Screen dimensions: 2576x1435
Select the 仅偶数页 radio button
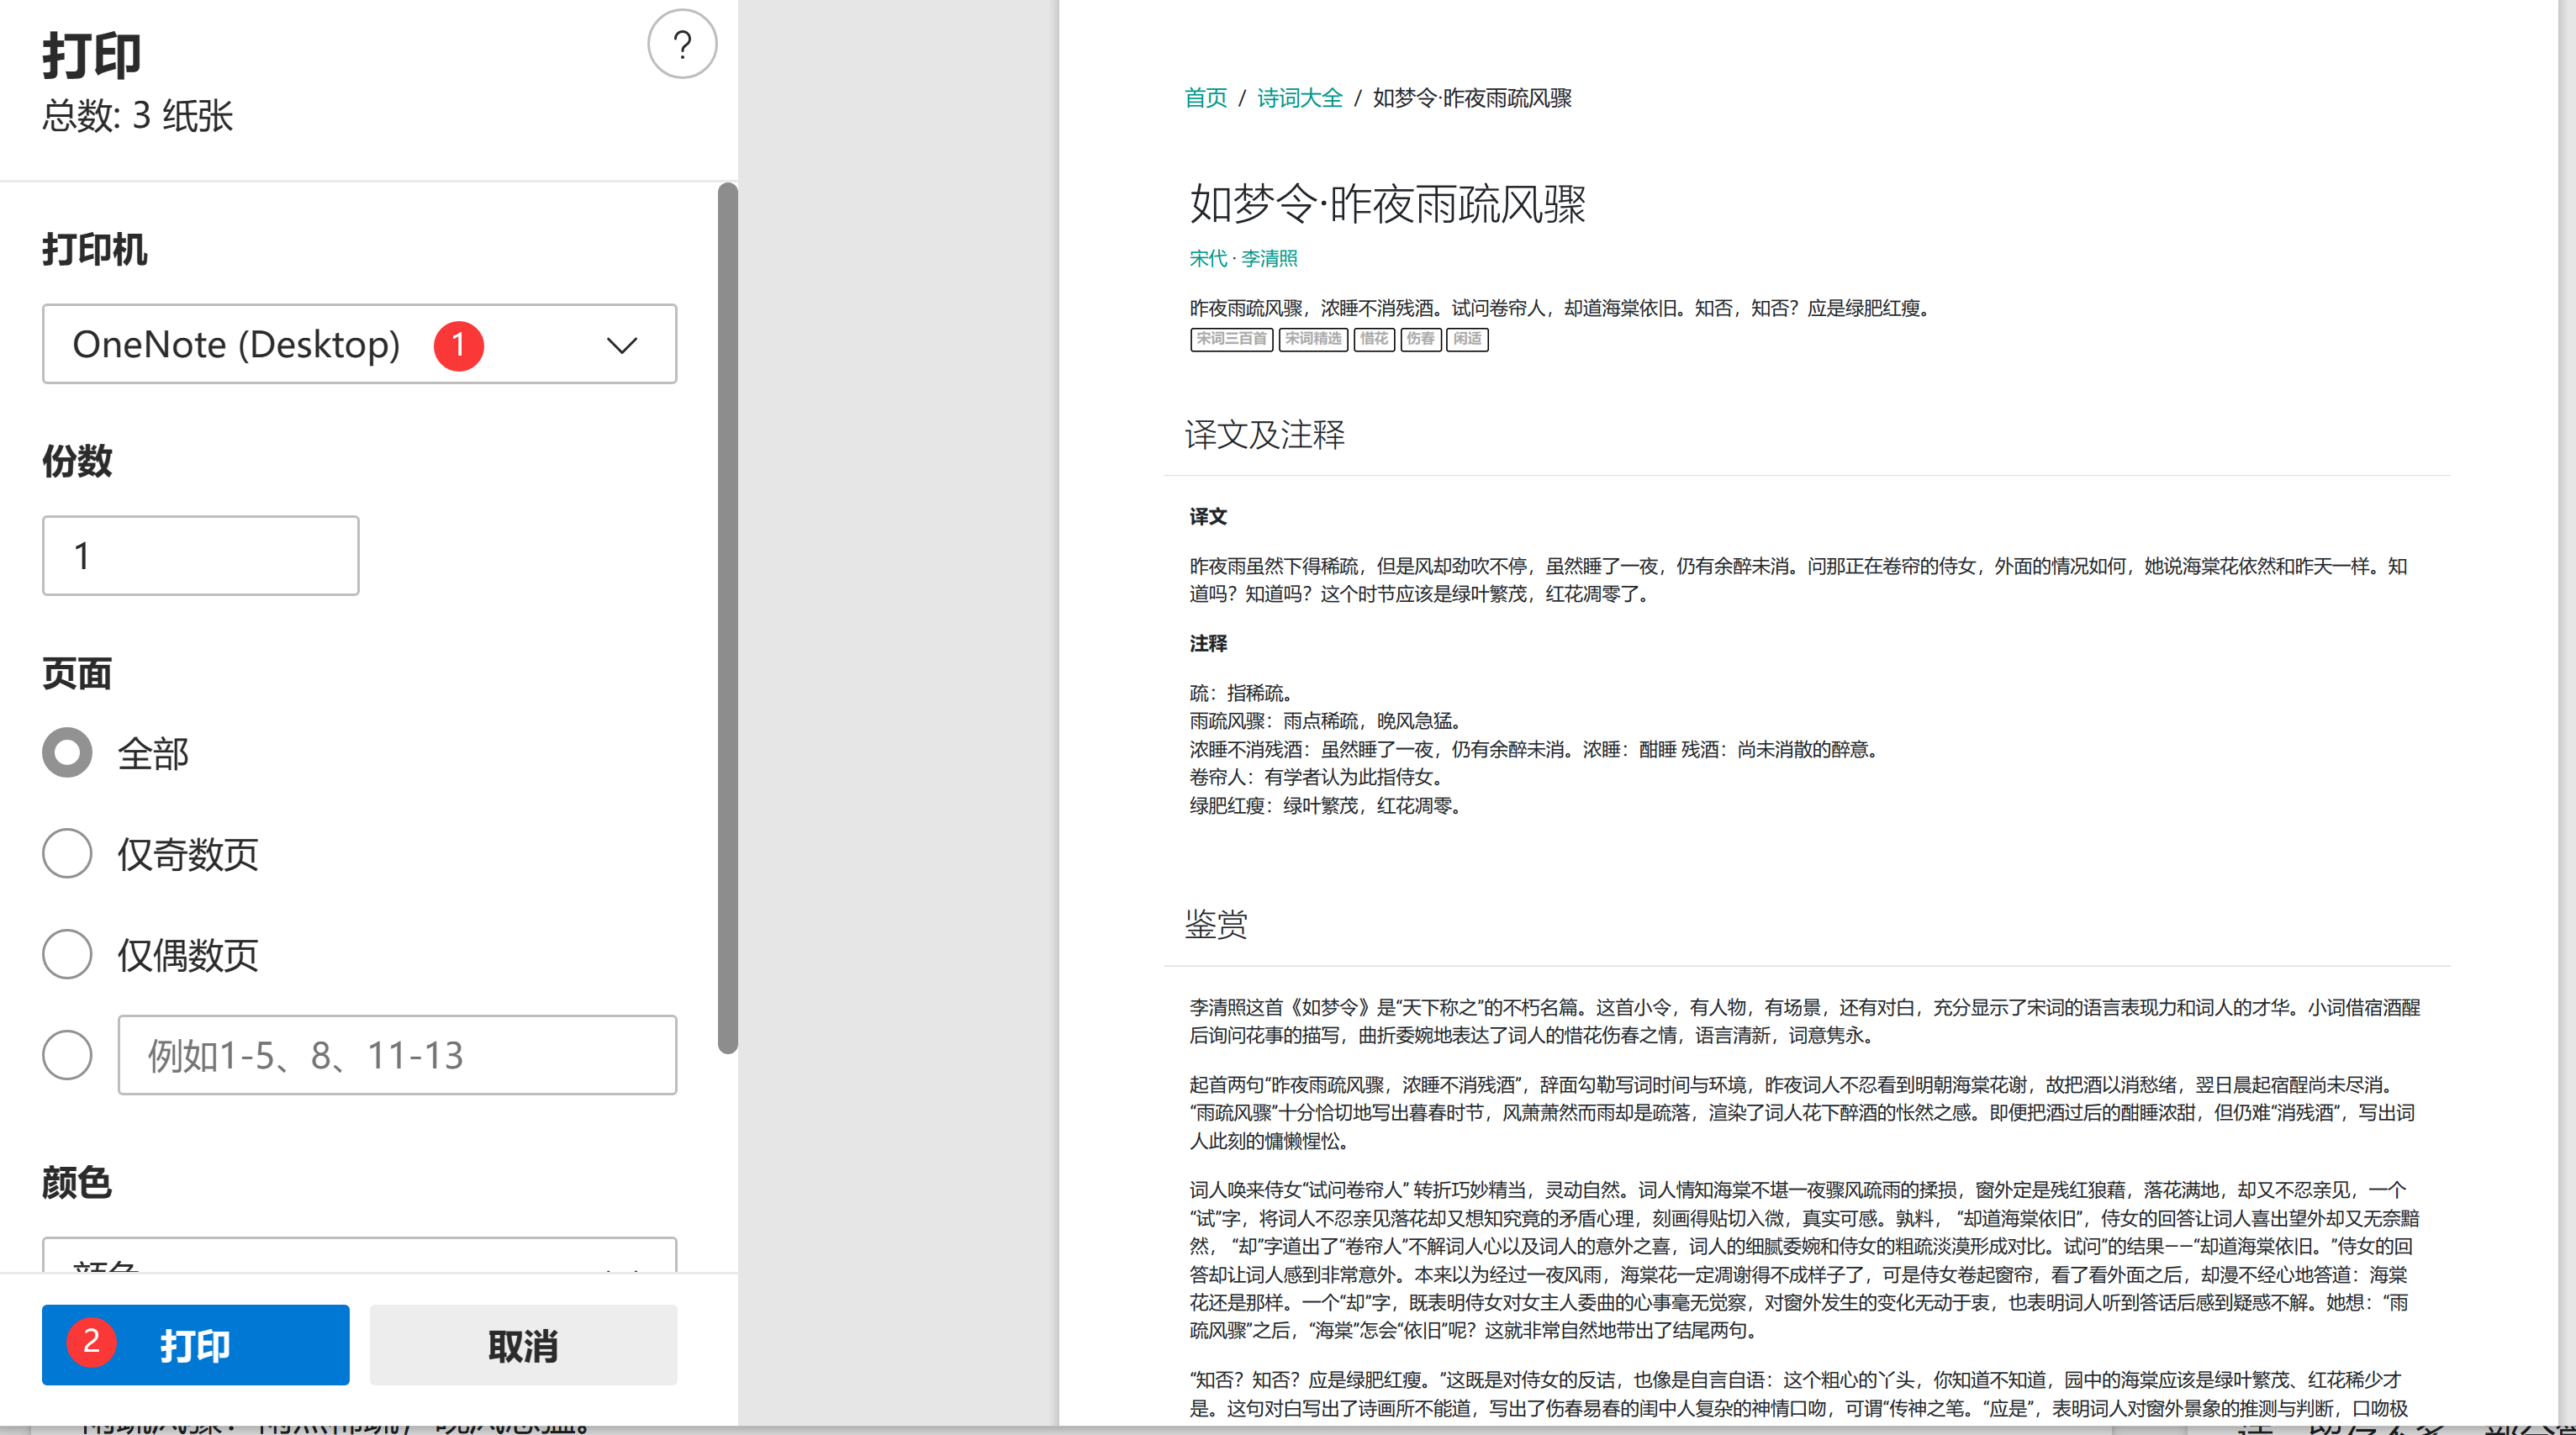tap(67, 955)
